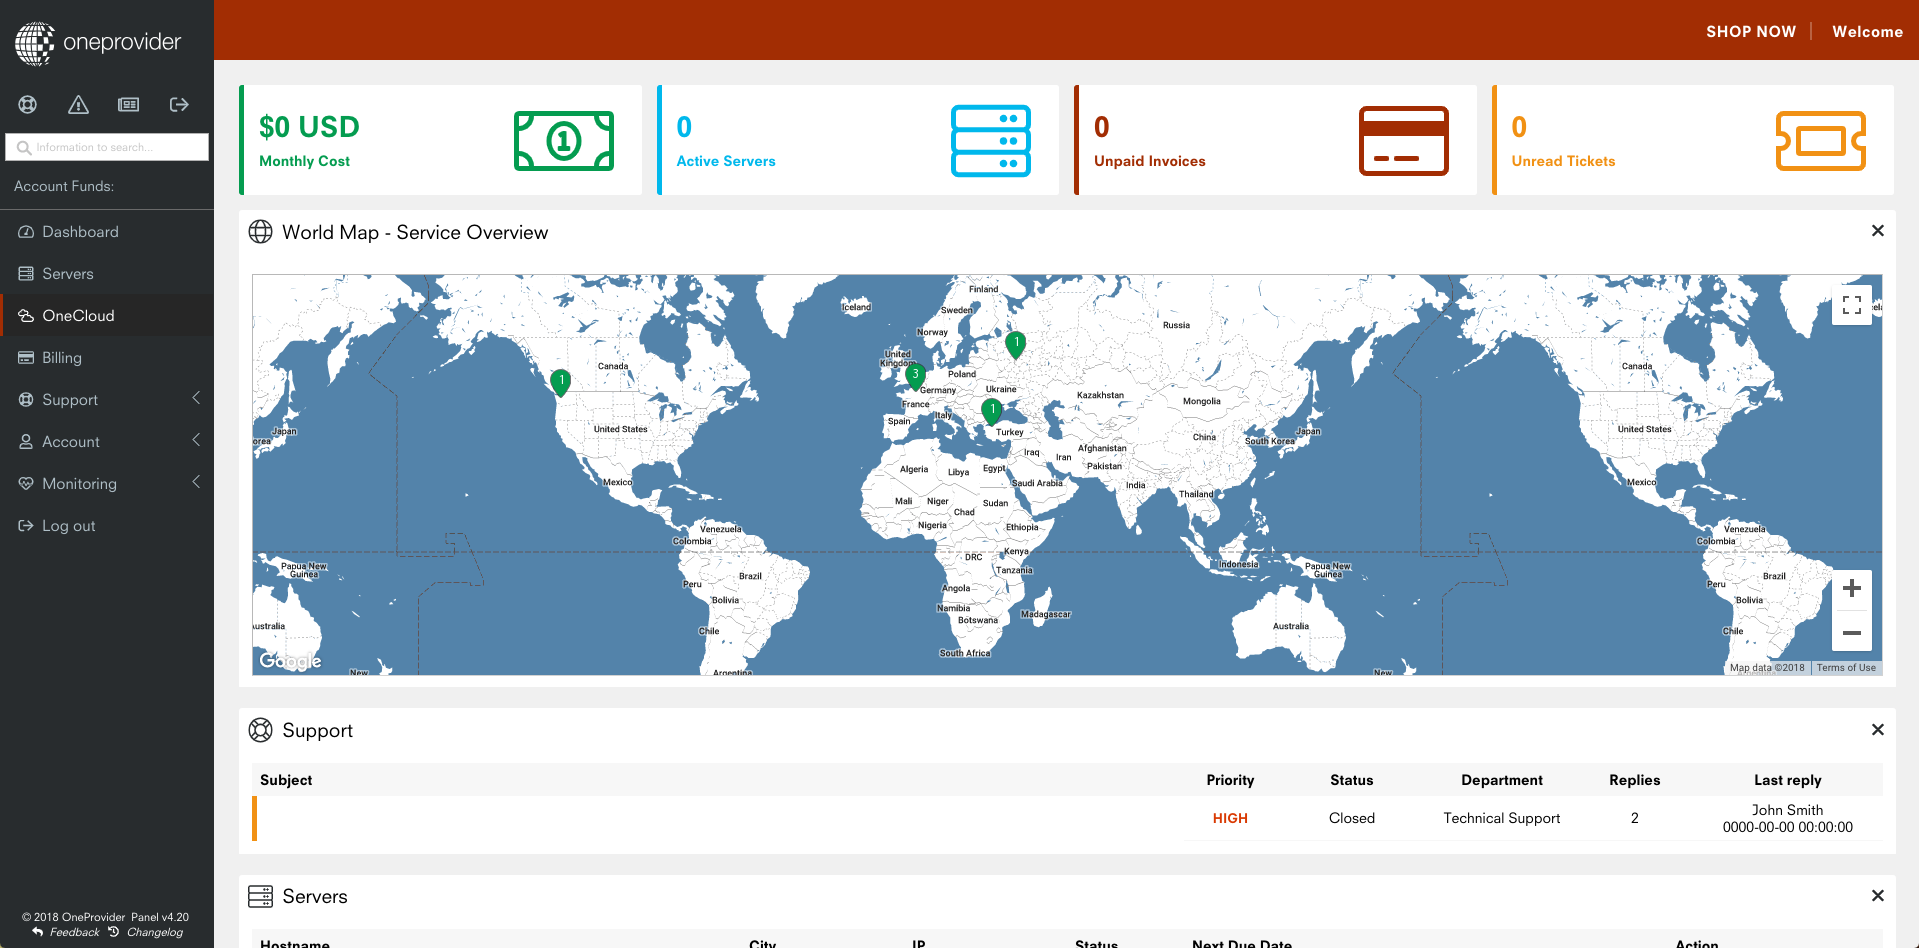Click the green Monthly Cost money icon
Viewport: 1919px width, 948px height.
pyautogui.click(x=563, y=141)
